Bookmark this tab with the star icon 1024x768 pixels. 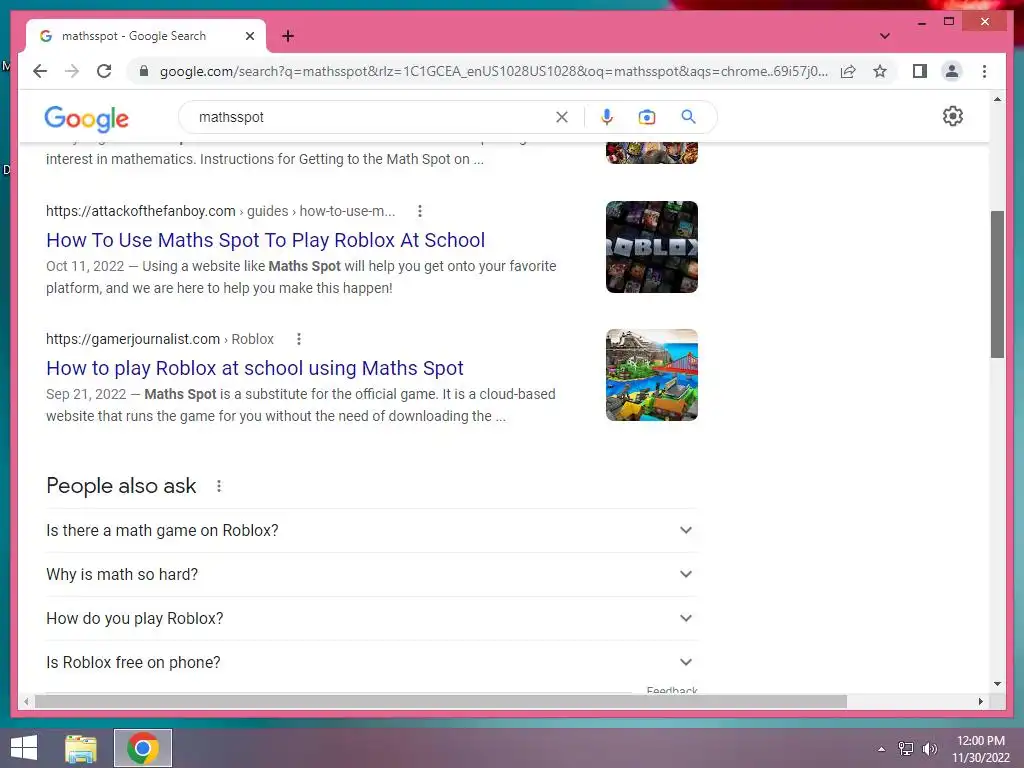(x=880, y=71)
